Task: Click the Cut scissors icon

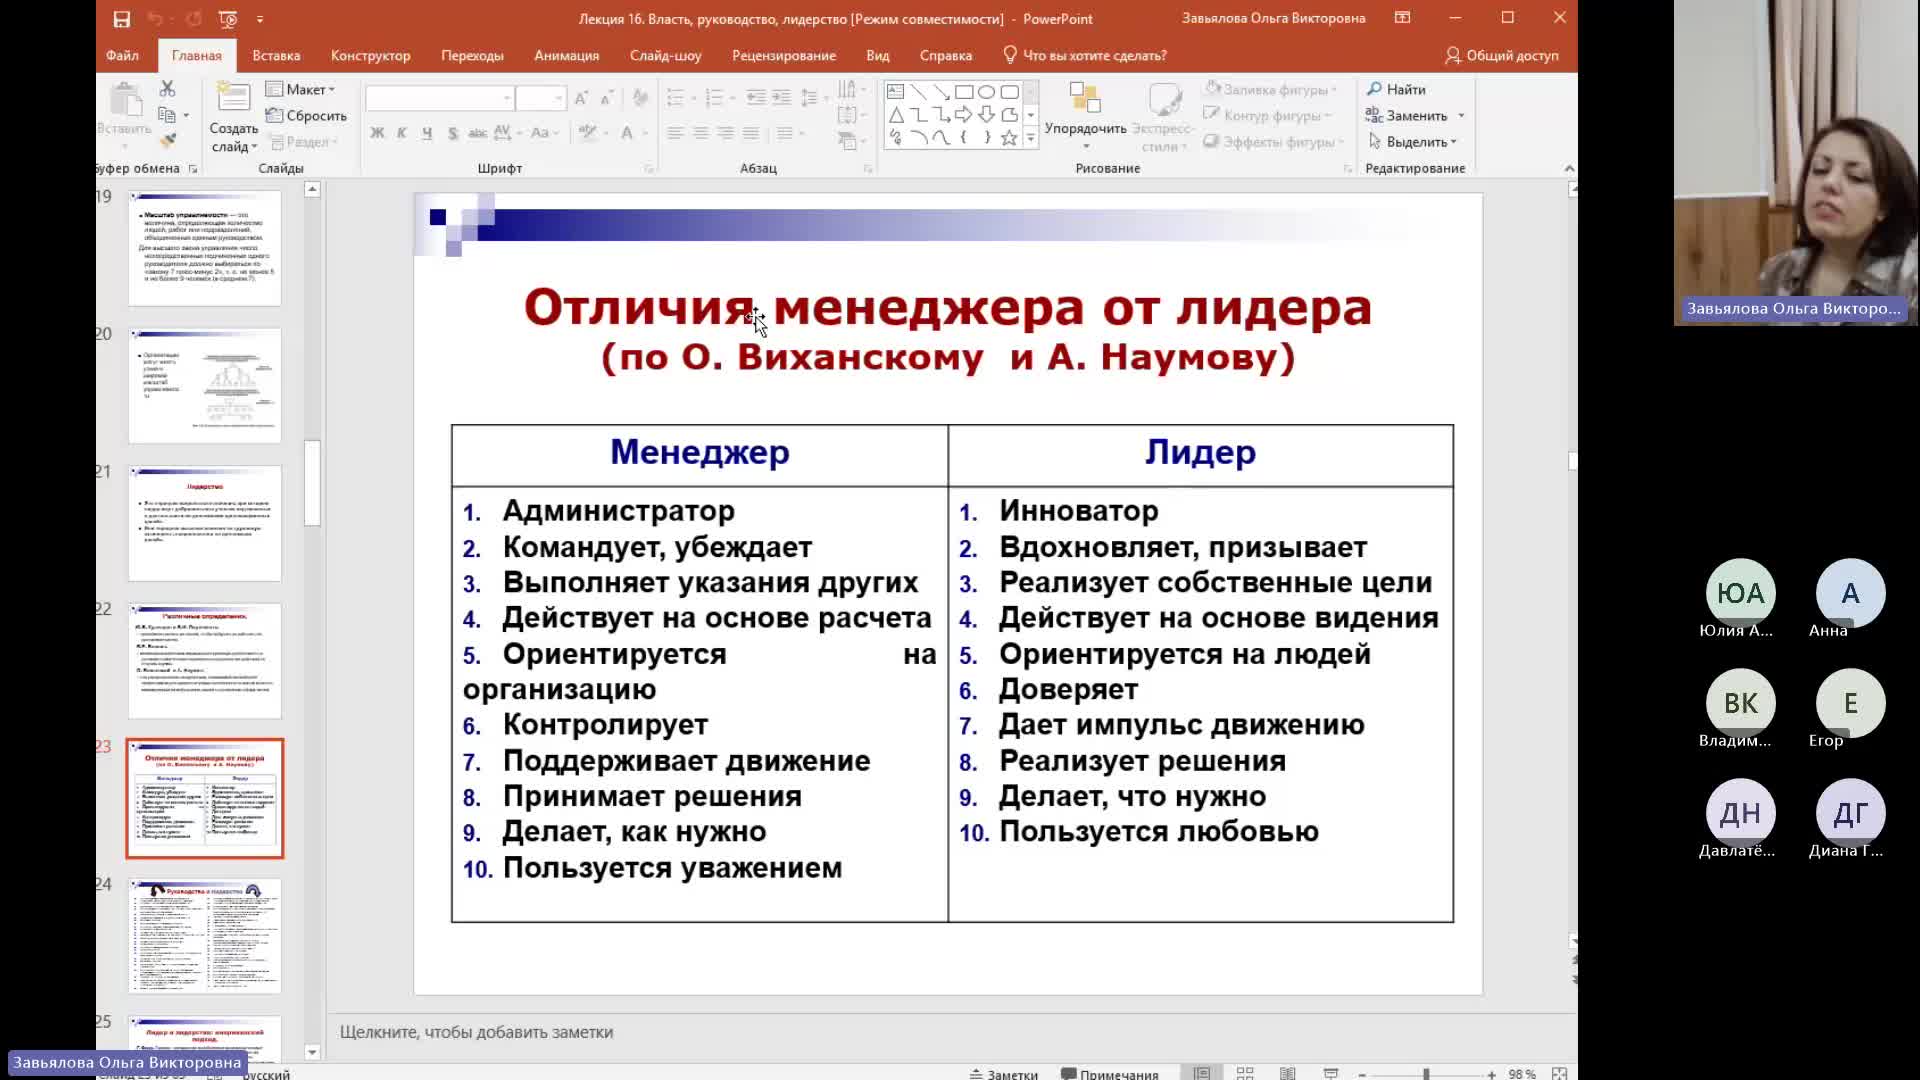Action: 167,89
